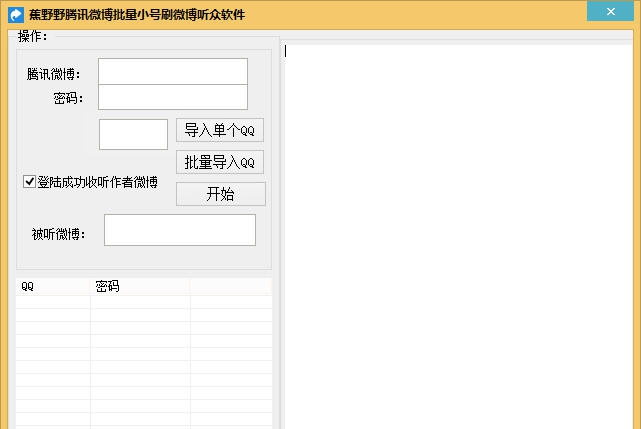Focus the 腾讯微博 account input field
The height and width of the screenshot is (429, 641).
tap(173, 71)
